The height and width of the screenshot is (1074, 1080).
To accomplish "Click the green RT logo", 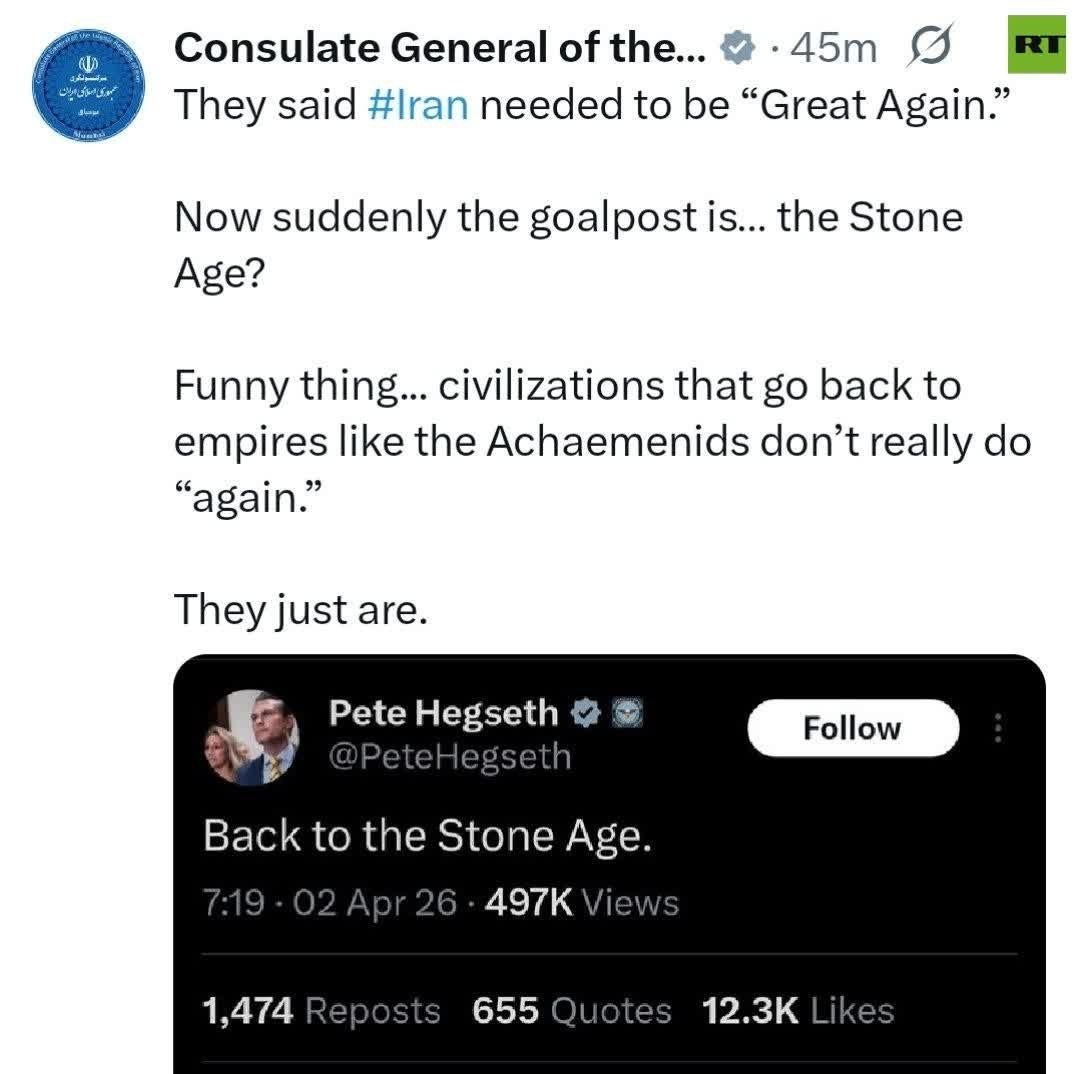I will (x=1041, y=44).
